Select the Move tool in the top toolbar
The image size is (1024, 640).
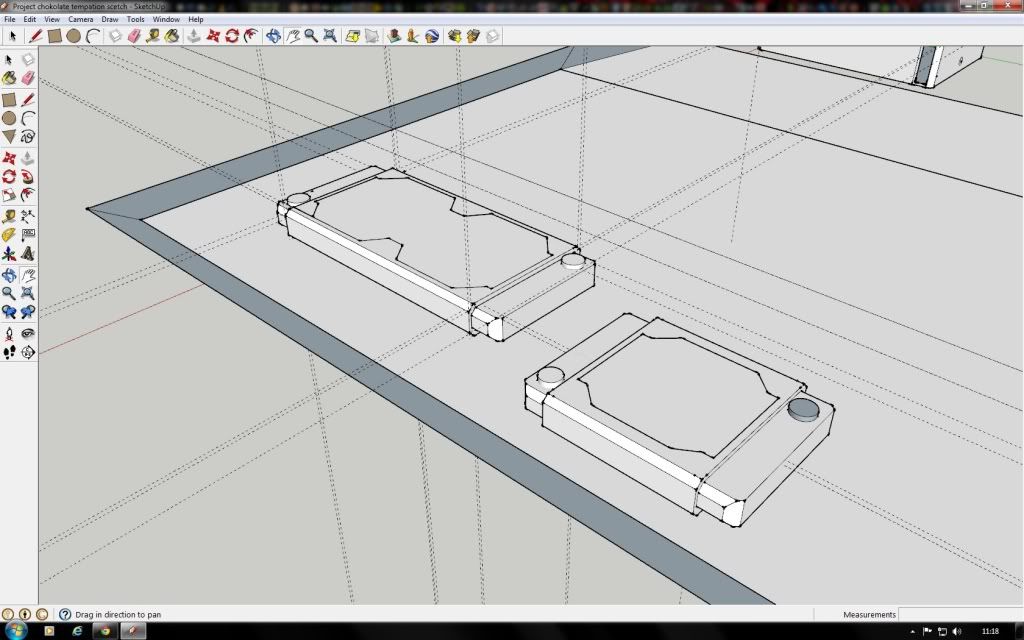click(213, 36)
